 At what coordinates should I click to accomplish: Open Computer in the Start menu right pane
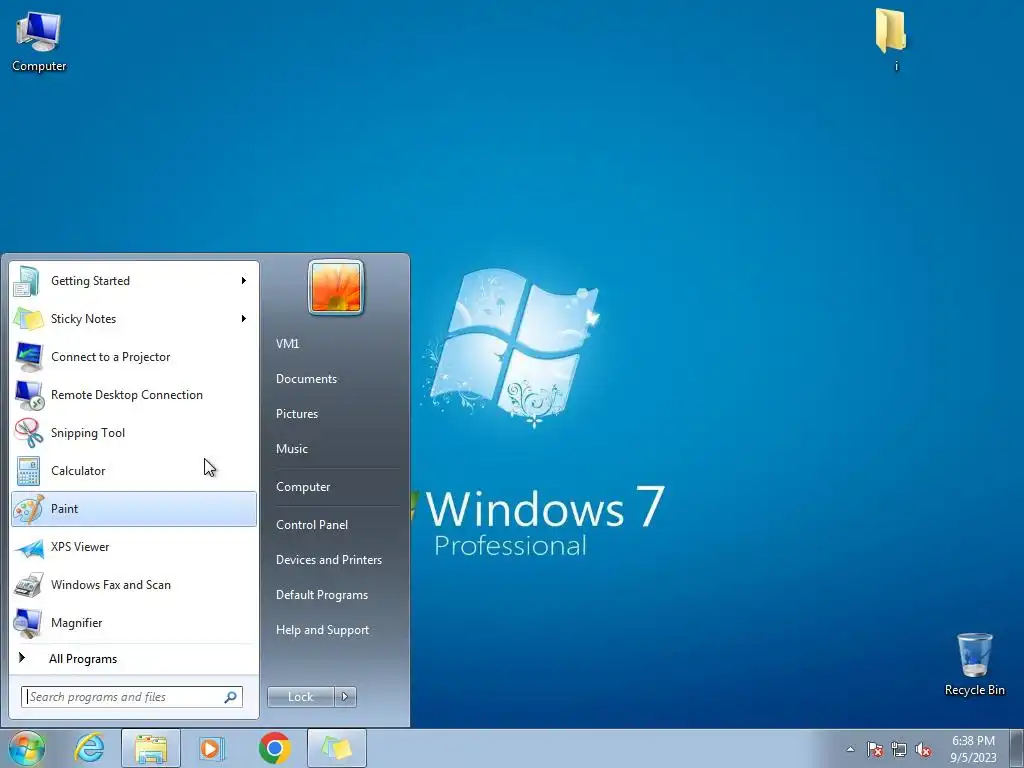point(303,487)
